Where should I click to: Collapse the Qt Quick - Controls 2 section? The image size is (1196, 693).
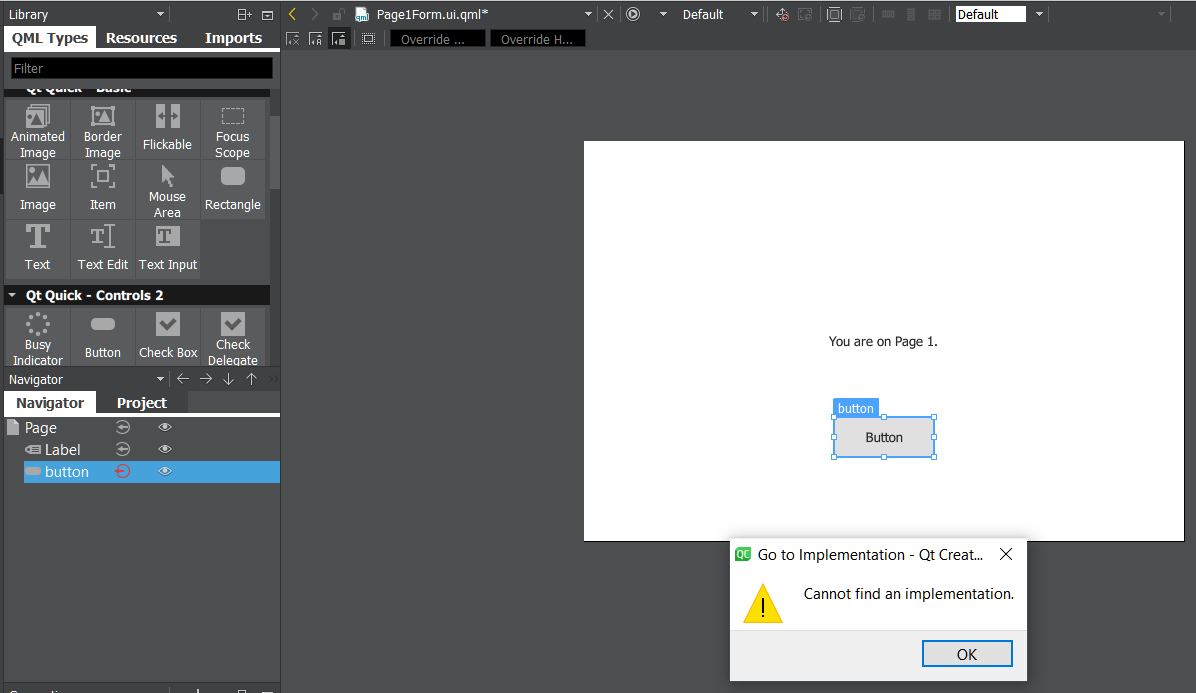pos(12,296)
